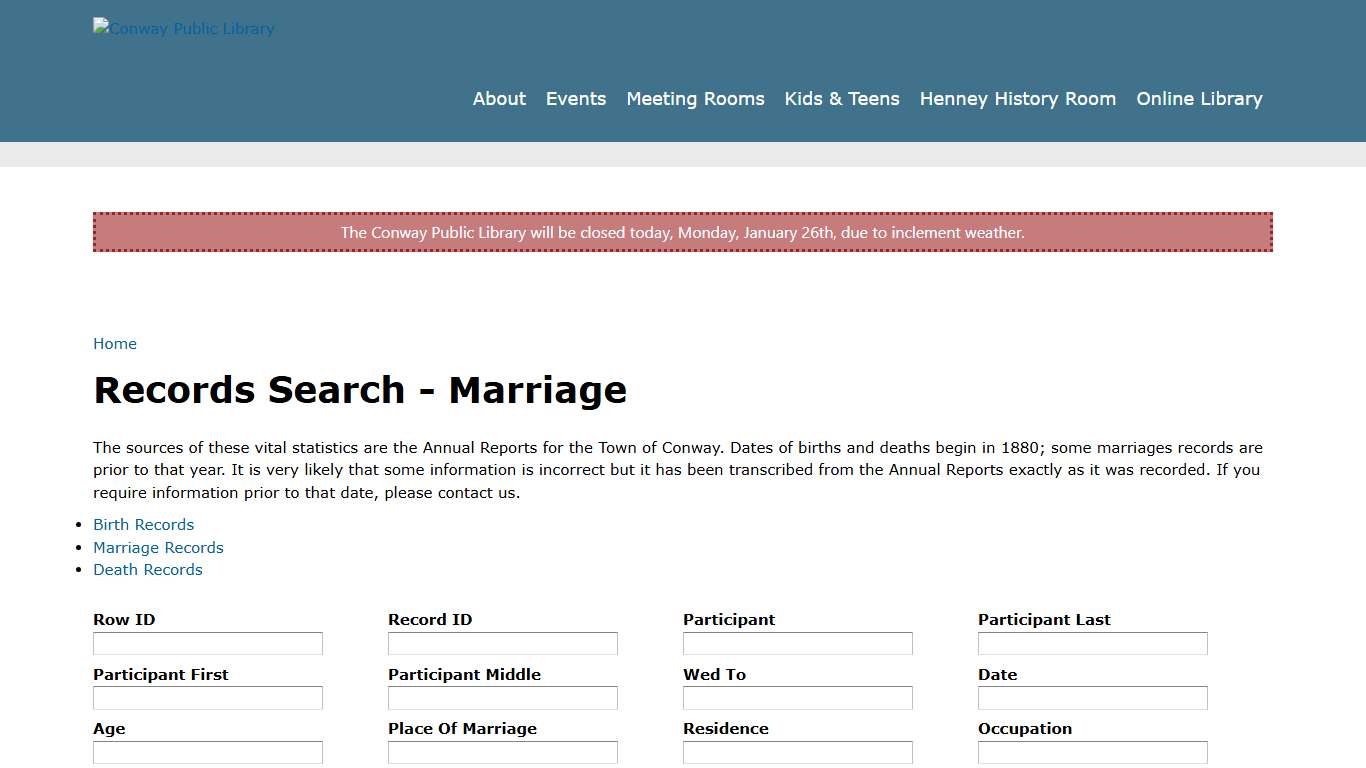Click inside the Date field

pos(1092,697)
